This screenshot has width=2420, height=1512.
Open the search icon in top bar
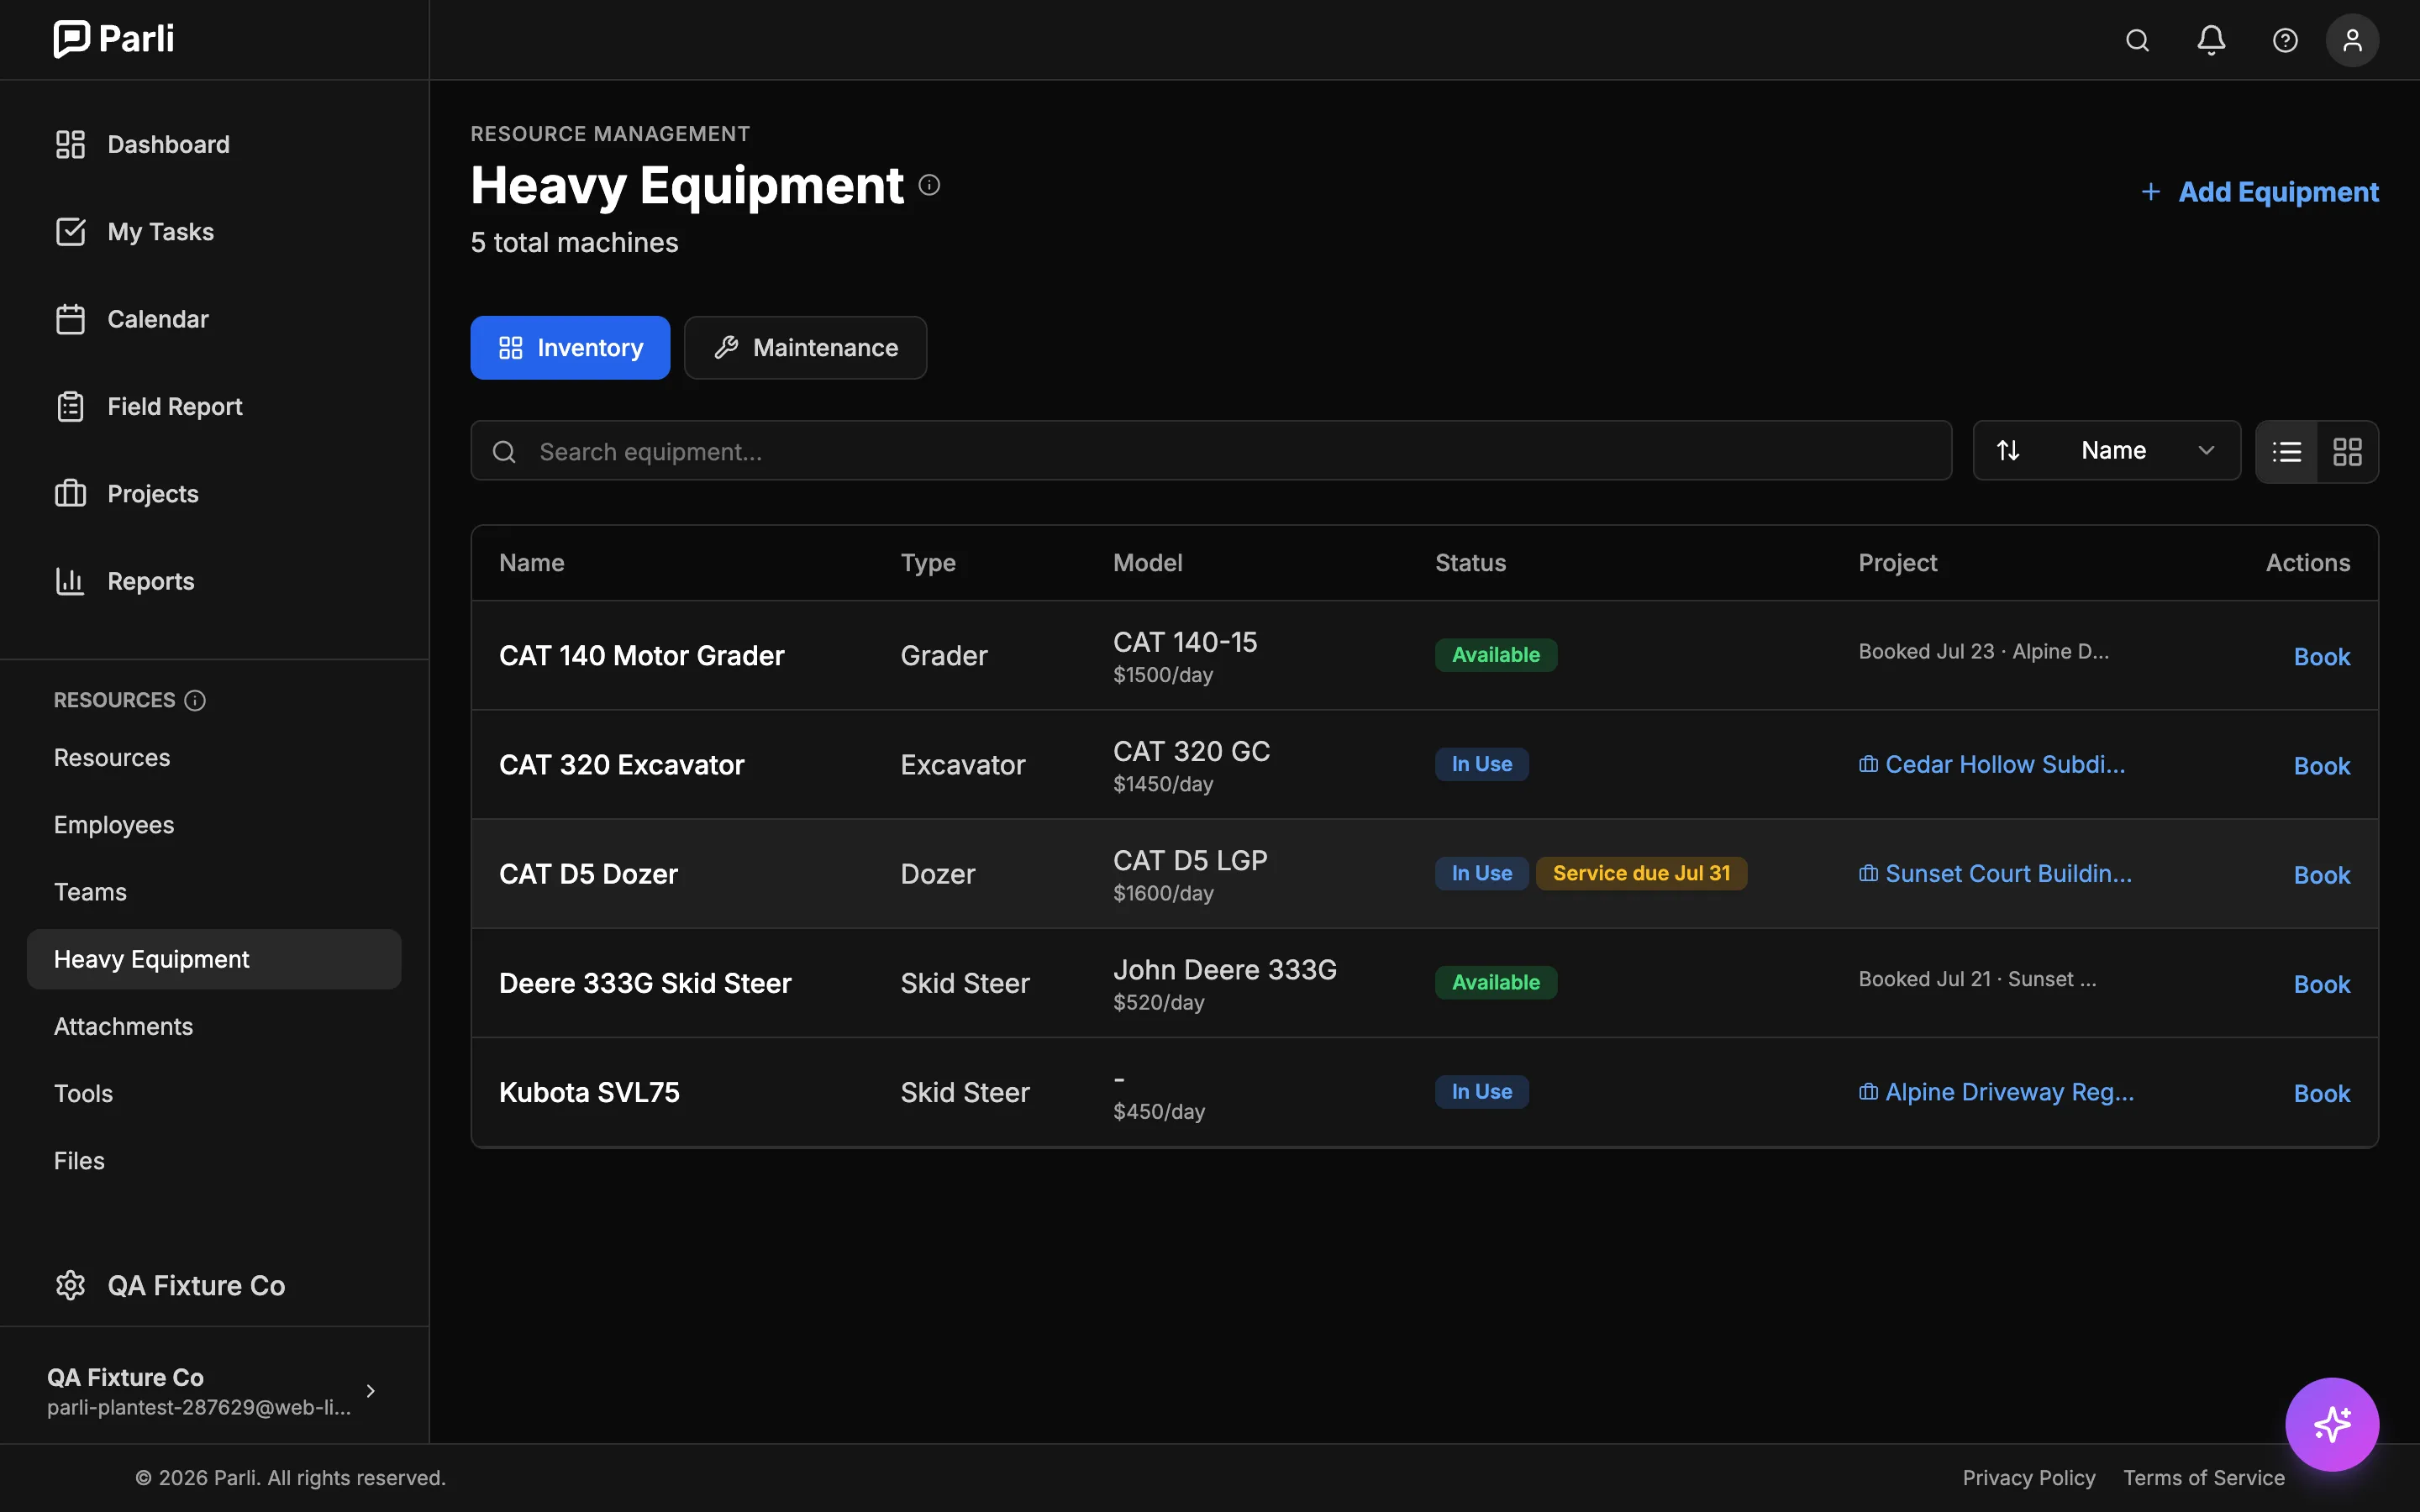2137,40
